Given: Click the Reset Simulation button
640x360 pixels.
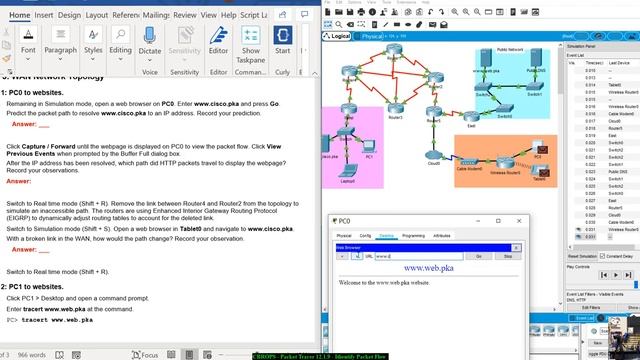Looking at the screenshot, I should coord(582,256).
